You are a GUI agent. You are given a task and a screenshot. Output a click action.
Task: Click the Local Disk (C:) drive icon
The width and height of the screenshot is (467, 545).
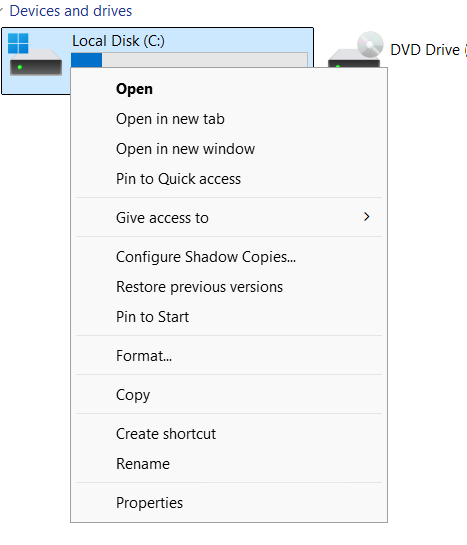click(x=35, y=54)
